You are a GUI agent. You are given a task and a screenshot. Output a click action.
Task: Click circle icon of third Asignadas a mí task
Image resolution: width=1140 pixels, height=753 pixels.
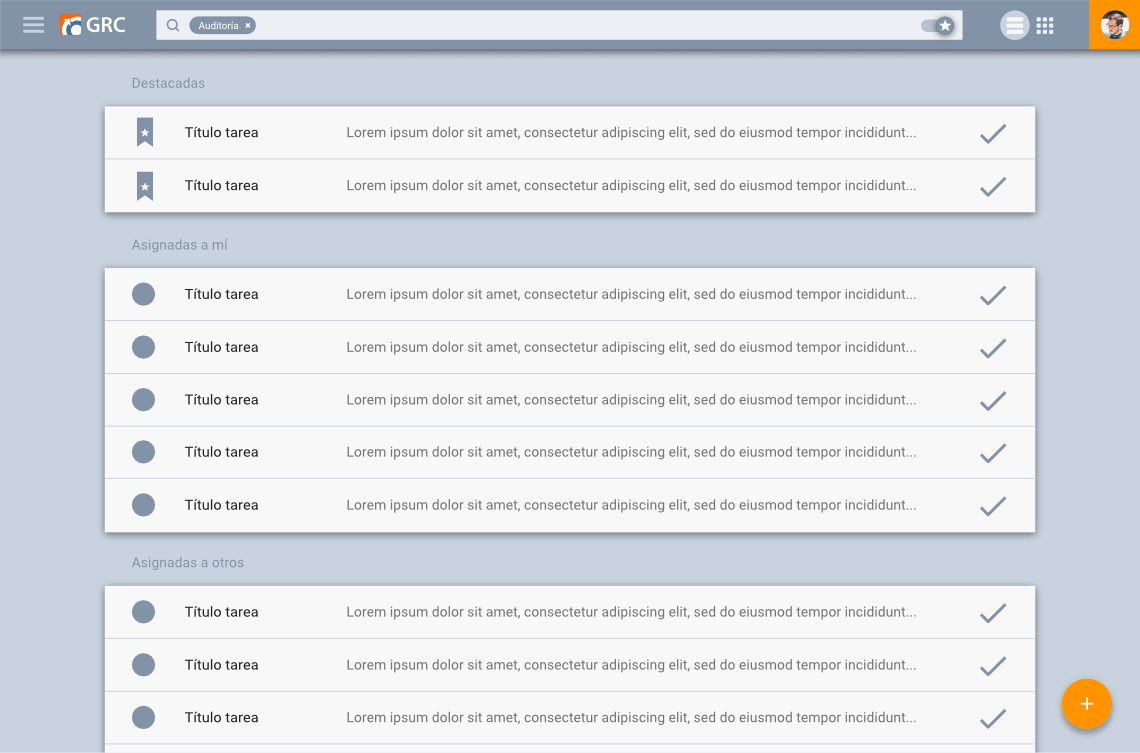[143, 399]
